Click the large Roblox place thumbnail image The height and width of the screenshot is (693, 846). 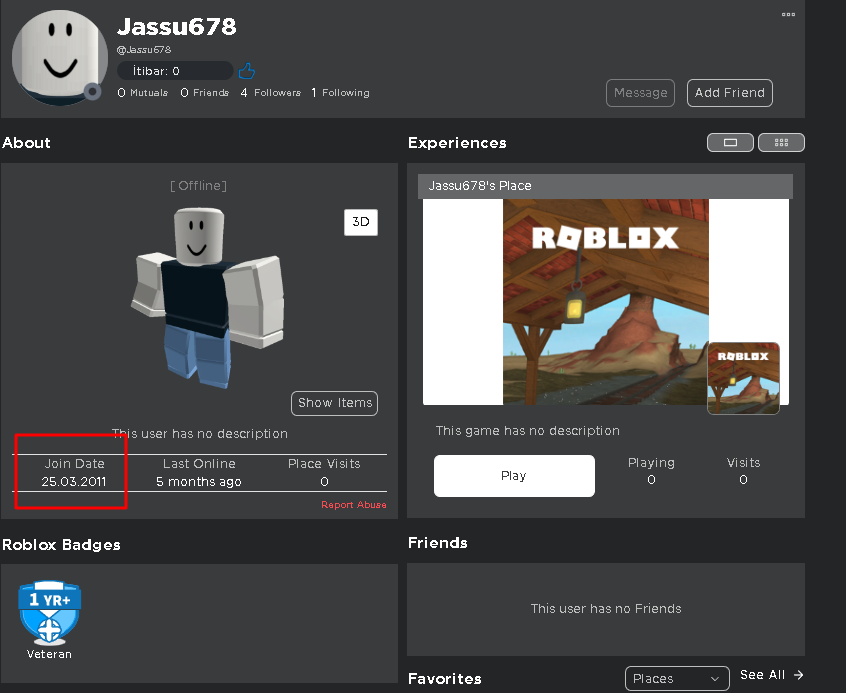click(x=605, y=302)
